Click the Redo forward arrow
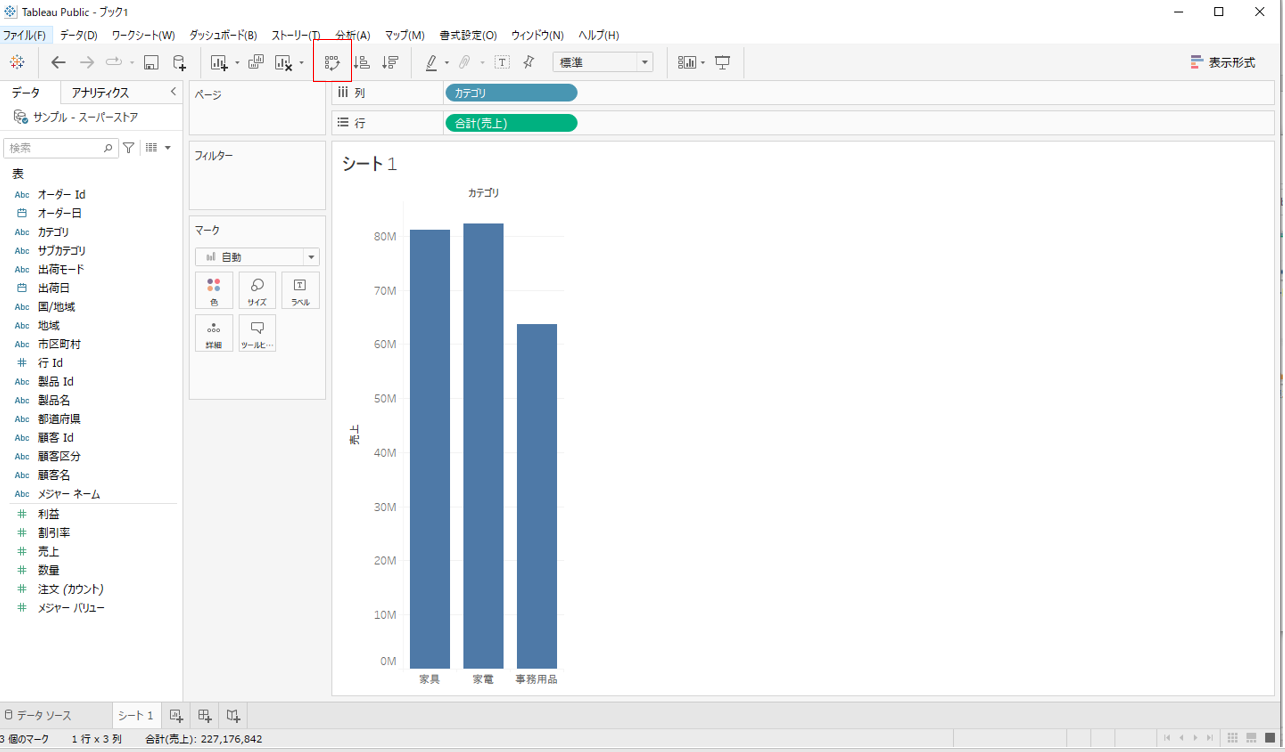This screenshot has width=1285, height=752. point(87,62)
